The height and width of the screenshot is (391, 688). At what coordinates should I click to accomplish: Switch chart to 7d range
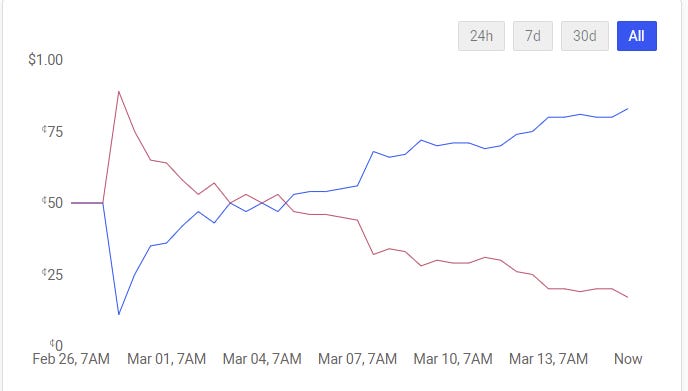tap(533, 36)
